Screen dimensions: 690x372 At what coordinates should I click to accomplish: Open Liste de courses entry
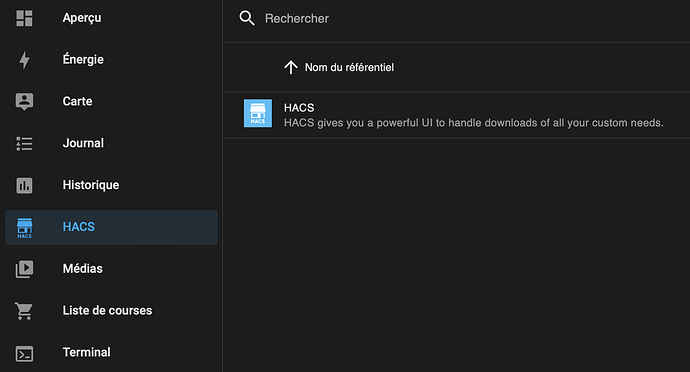(107, 310)
